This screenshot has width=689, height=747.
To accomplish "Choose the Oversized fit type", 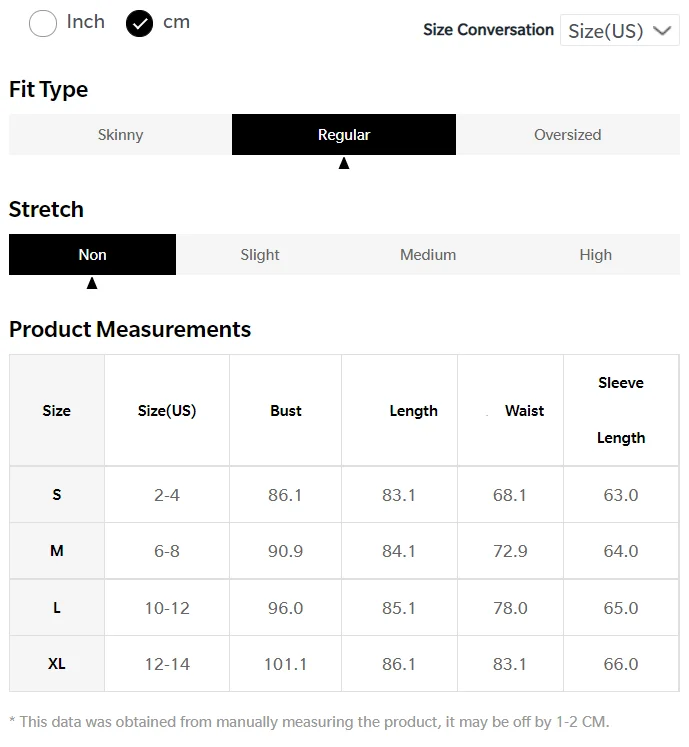I will [567, 135].
